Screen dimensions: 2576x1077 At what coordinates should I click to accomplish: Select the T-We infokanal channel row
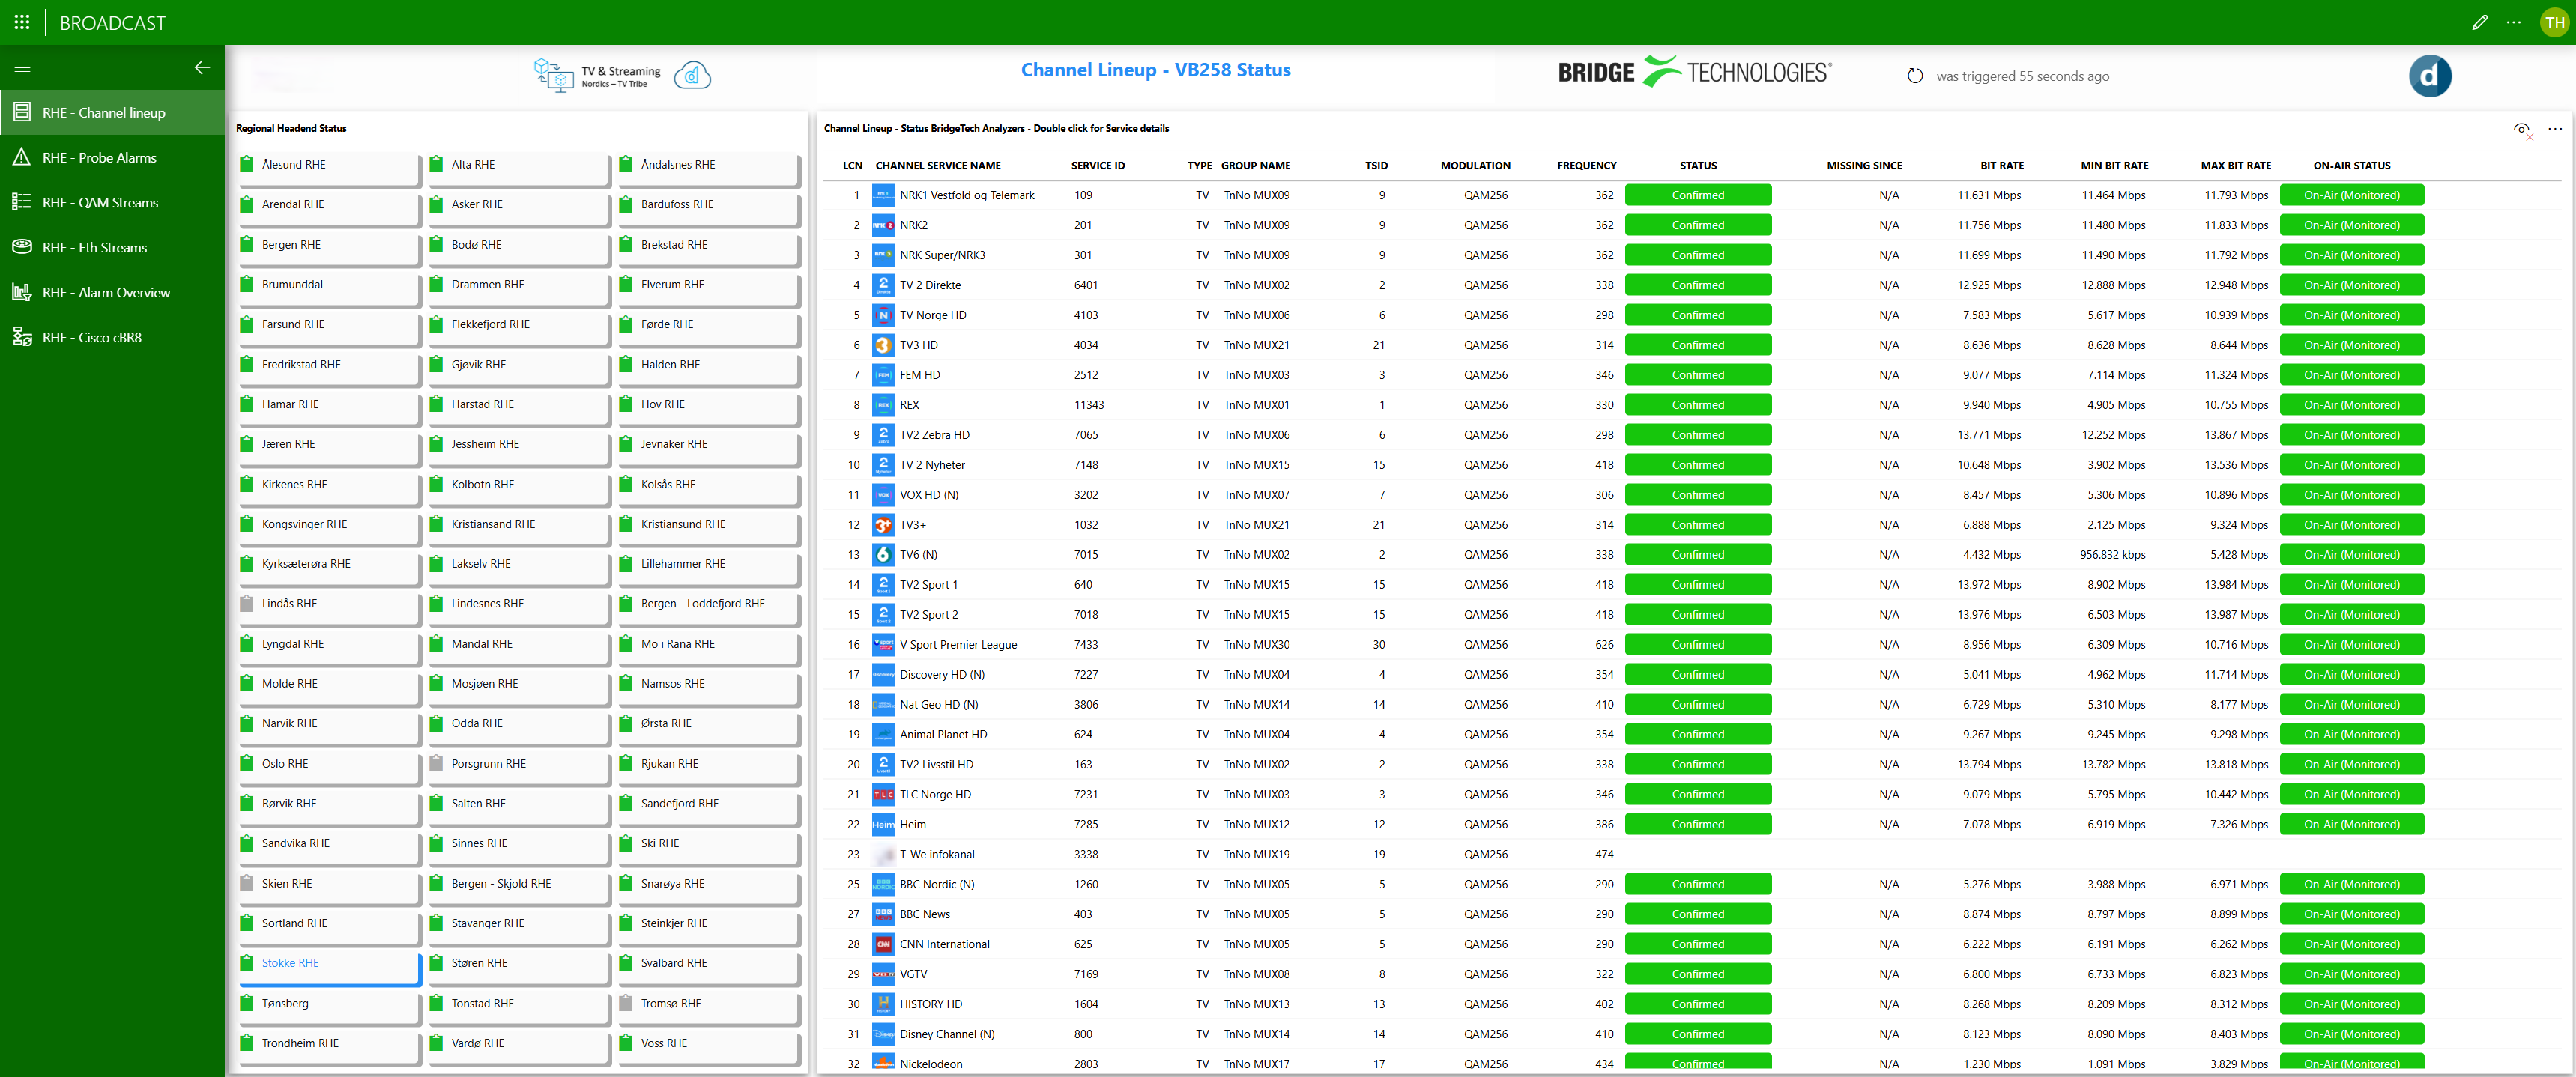click(x=1691, y=854)
